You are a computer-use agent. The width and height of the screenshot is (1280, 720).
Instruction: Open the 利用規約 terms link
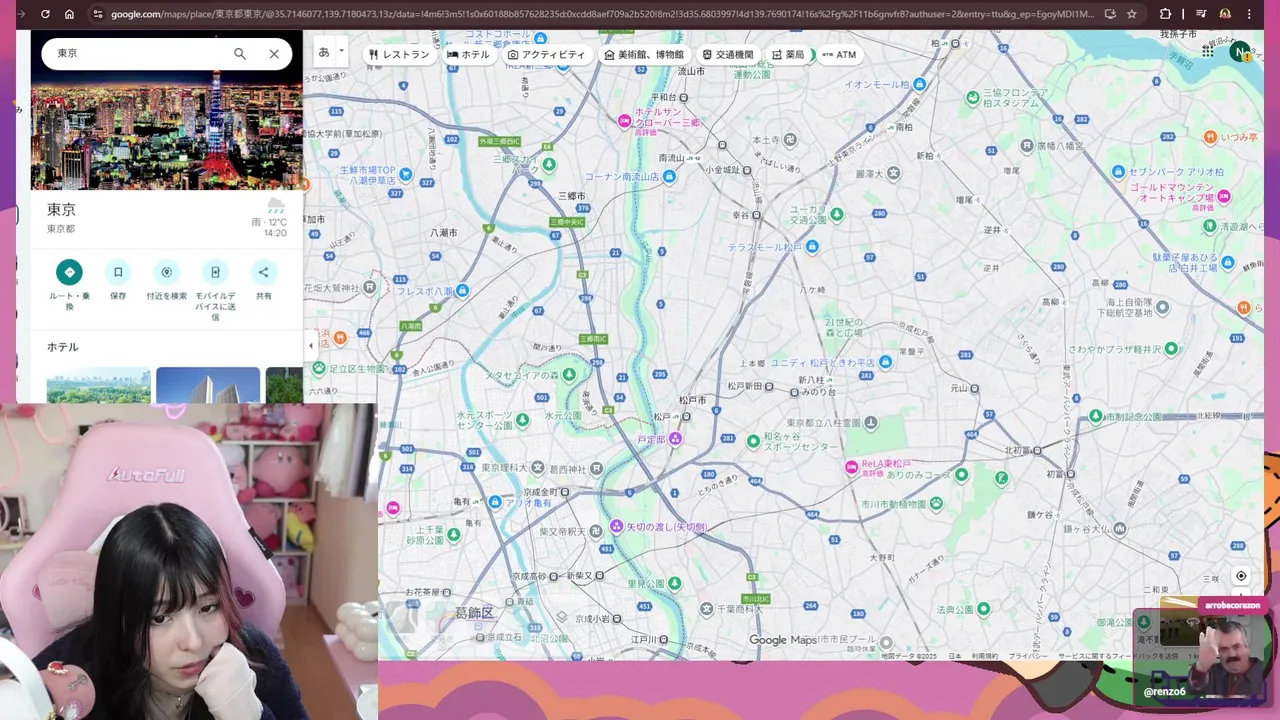point(985,656)
